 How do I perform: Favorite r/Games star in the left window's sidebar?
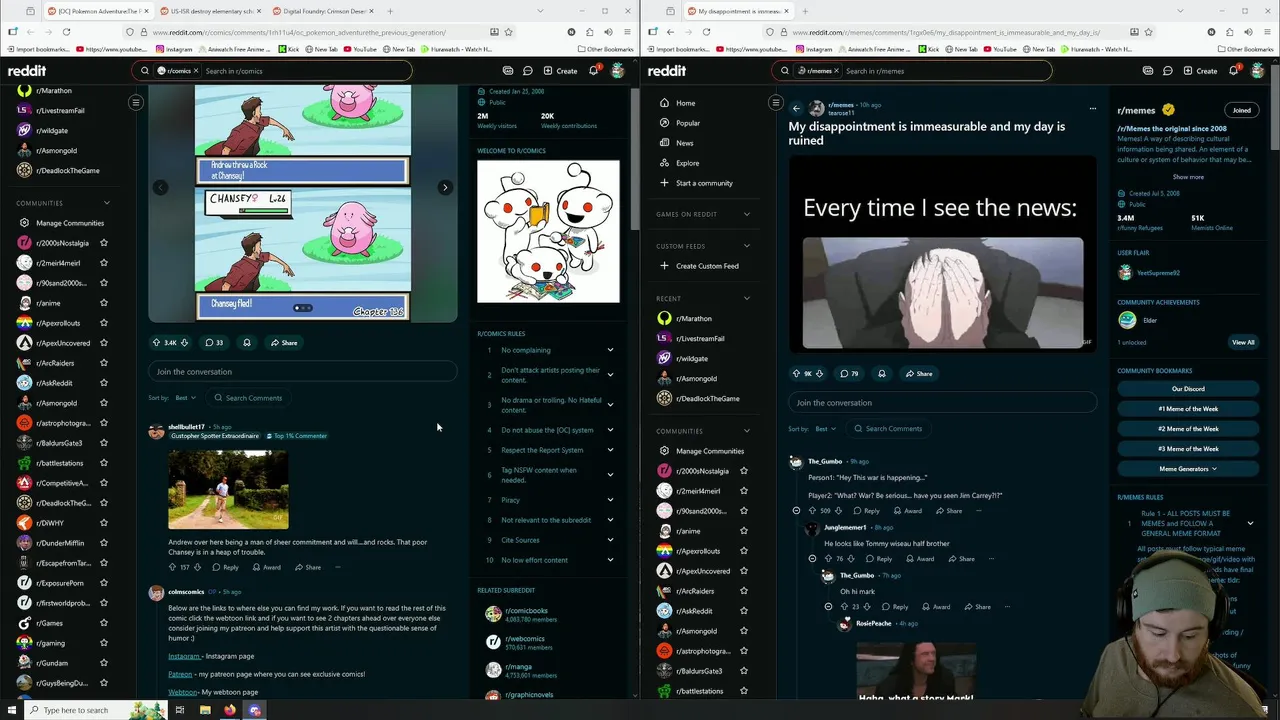point(104,623)
